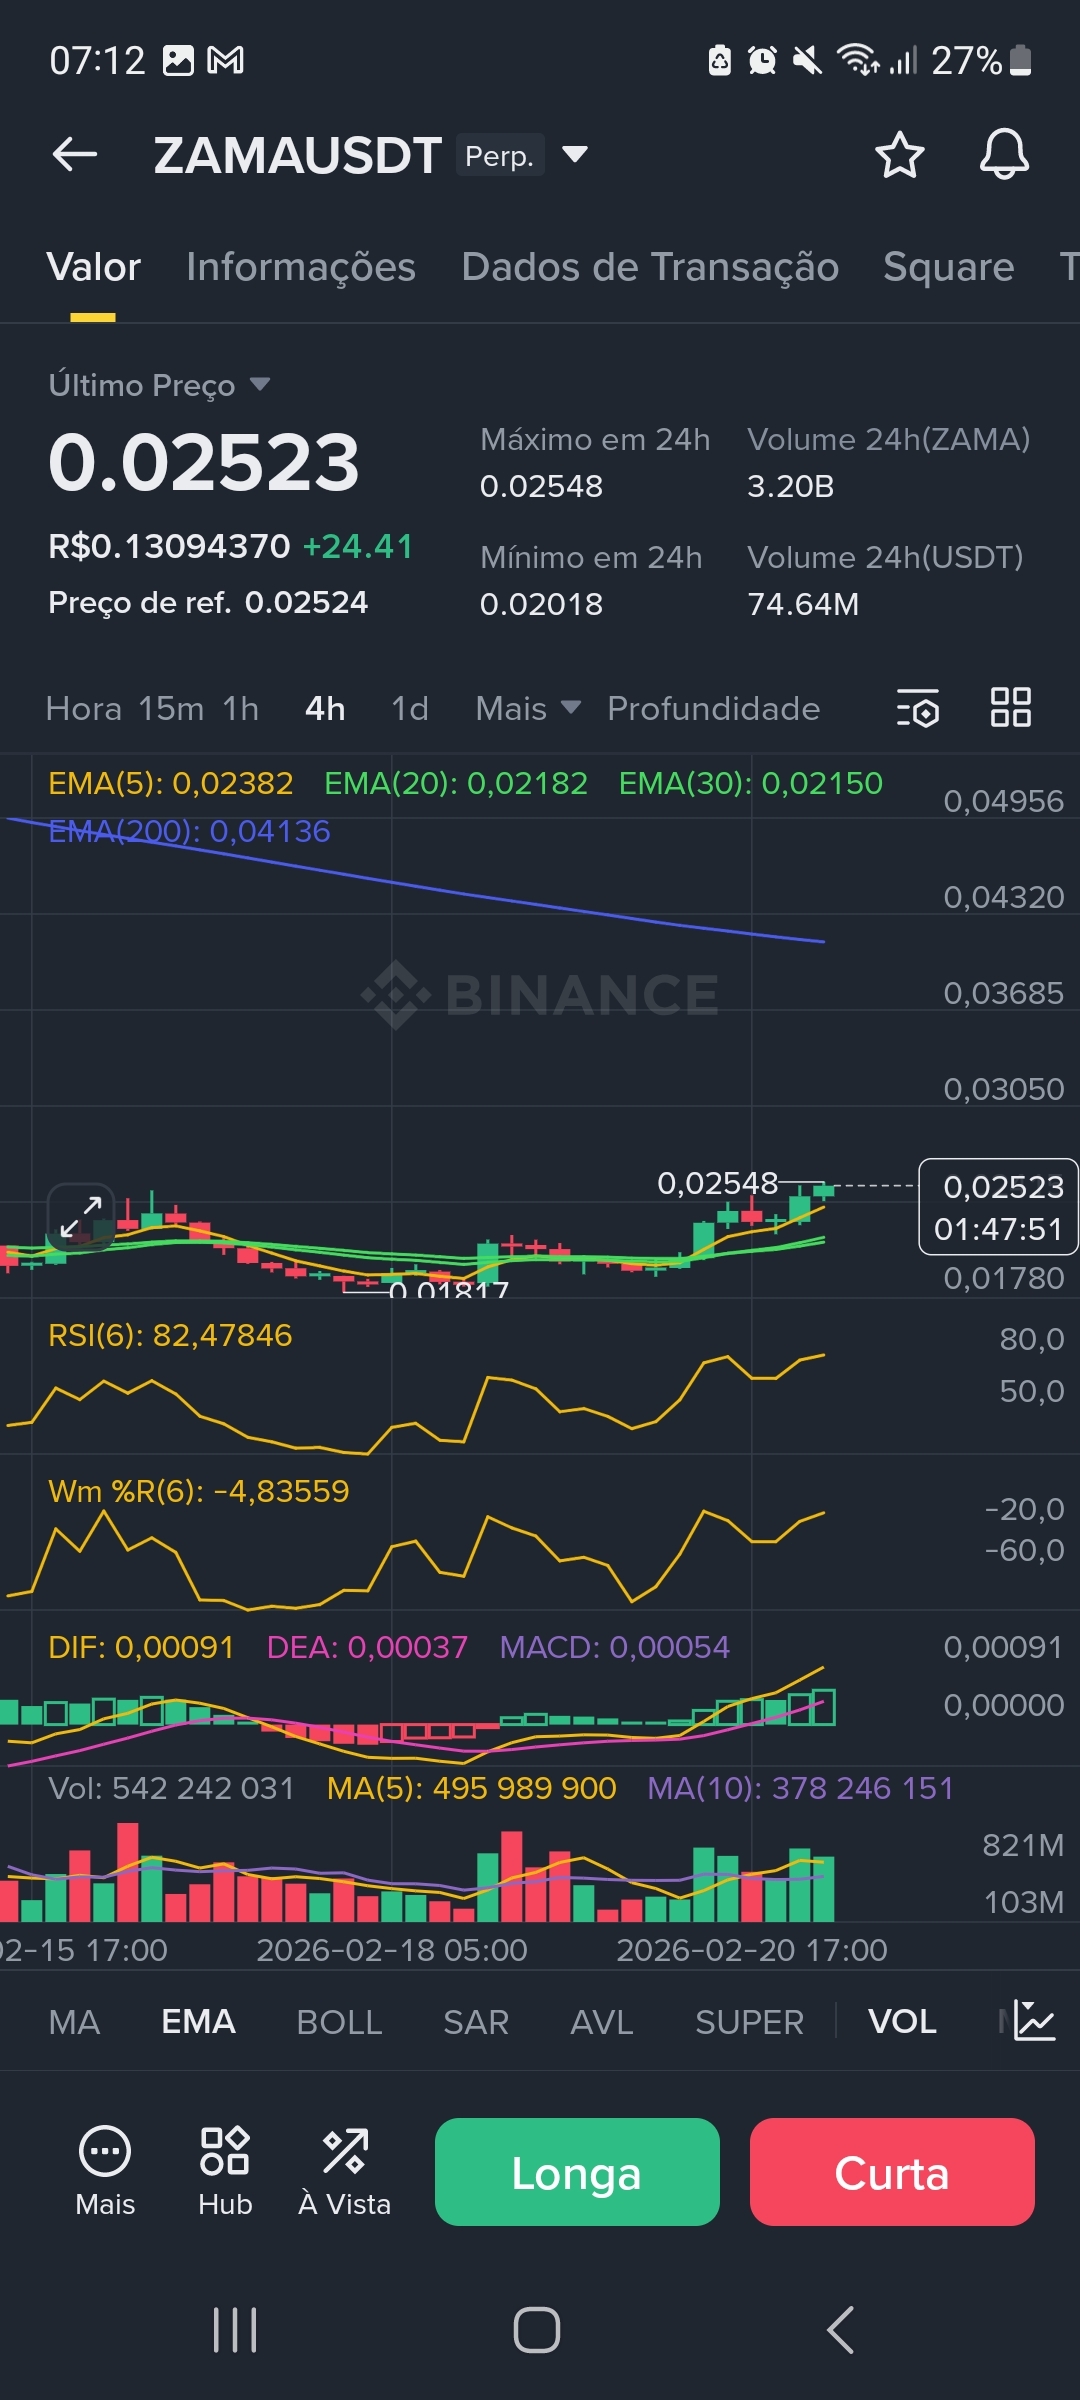Toggle SUPER indicator

750,2021
